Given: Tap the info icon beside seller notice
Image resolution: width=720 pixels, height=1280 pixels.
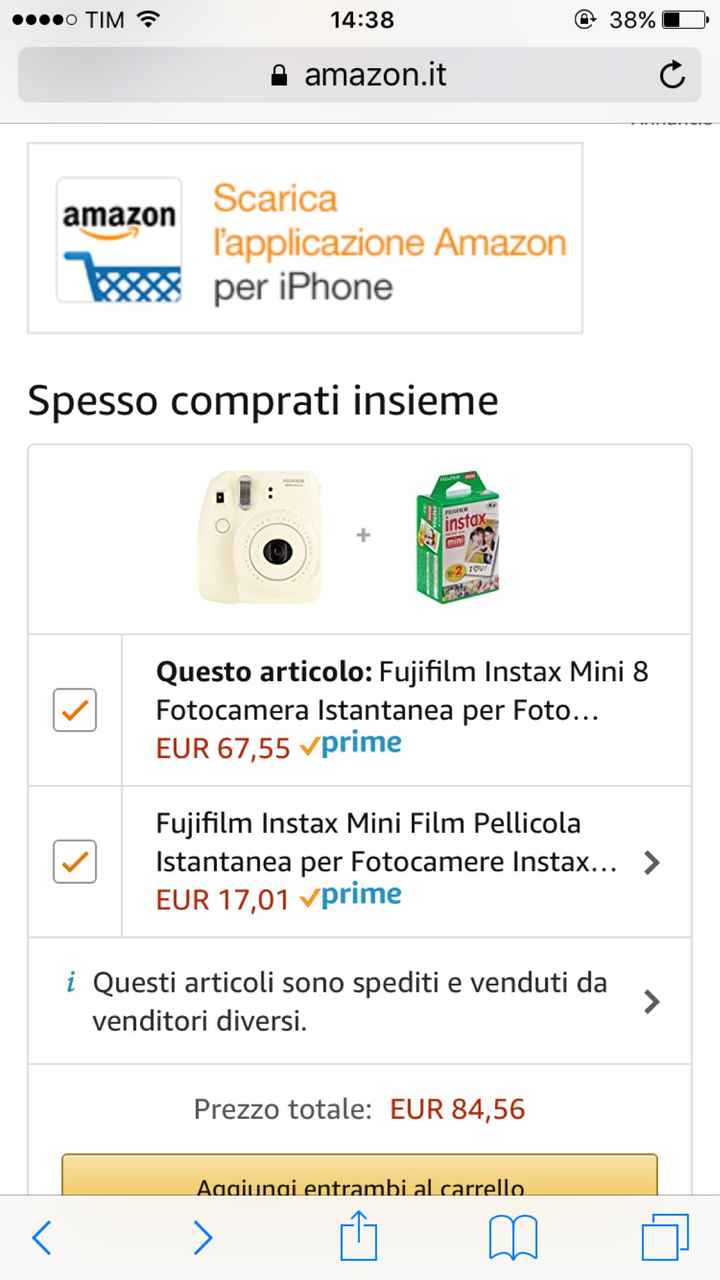Looking at the screenshot, I should coord(71,983).
